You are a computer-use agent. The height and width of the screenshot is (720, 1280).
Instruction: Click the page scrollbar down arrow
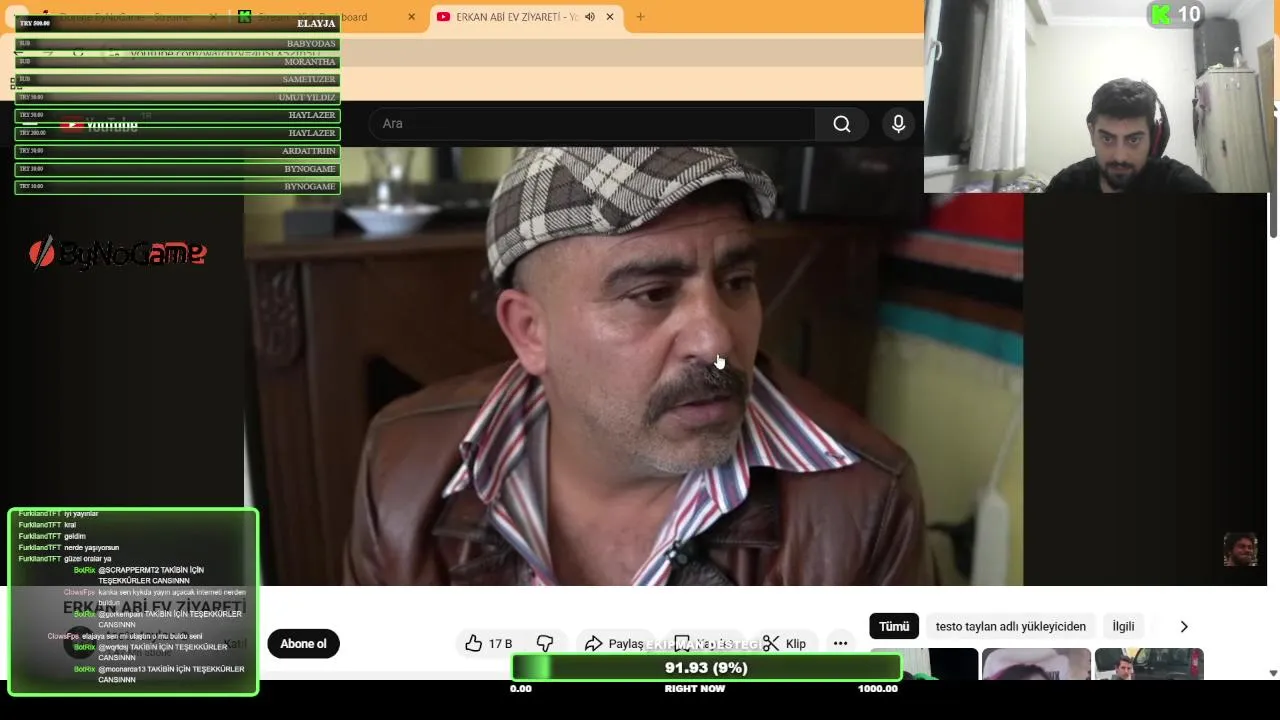coord(1273,673)
